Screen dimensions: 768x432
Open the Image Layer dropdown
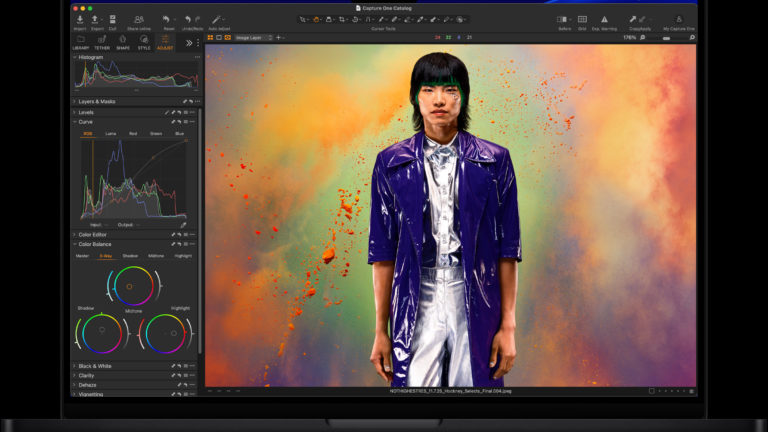(x=254, y=37)
